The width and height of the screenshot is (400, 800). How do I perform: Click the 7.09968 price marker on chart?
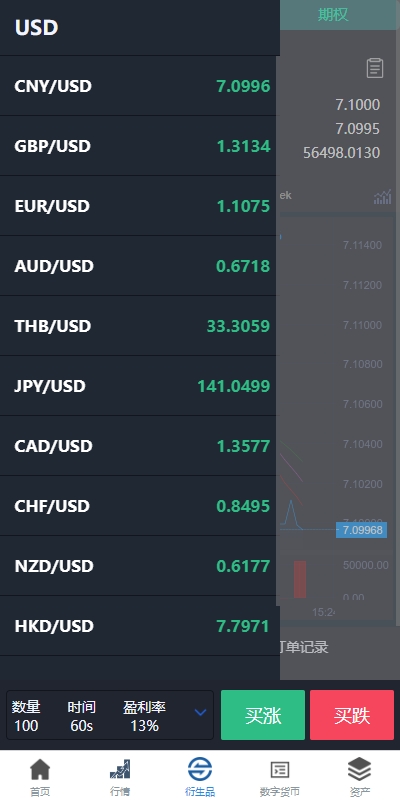coord(362,530)
